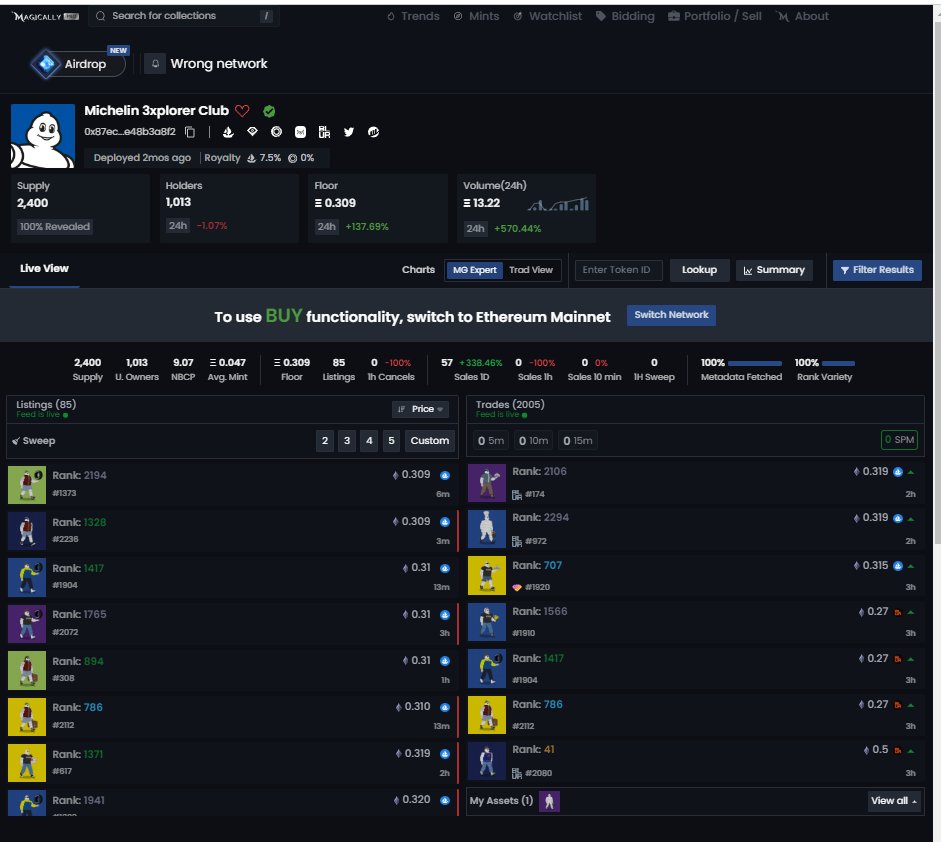Switch charts to Trad View
The width and height of the screenshot is (941, 842).
tap(531, 270)
